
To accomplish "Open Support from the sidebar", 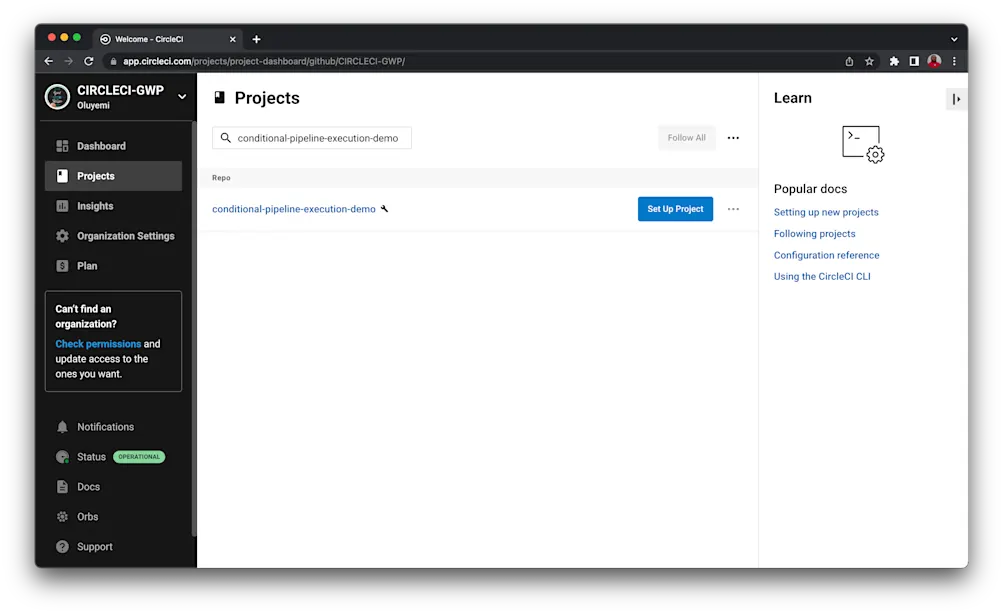I will pyautogui.click(x=96, y=546).
